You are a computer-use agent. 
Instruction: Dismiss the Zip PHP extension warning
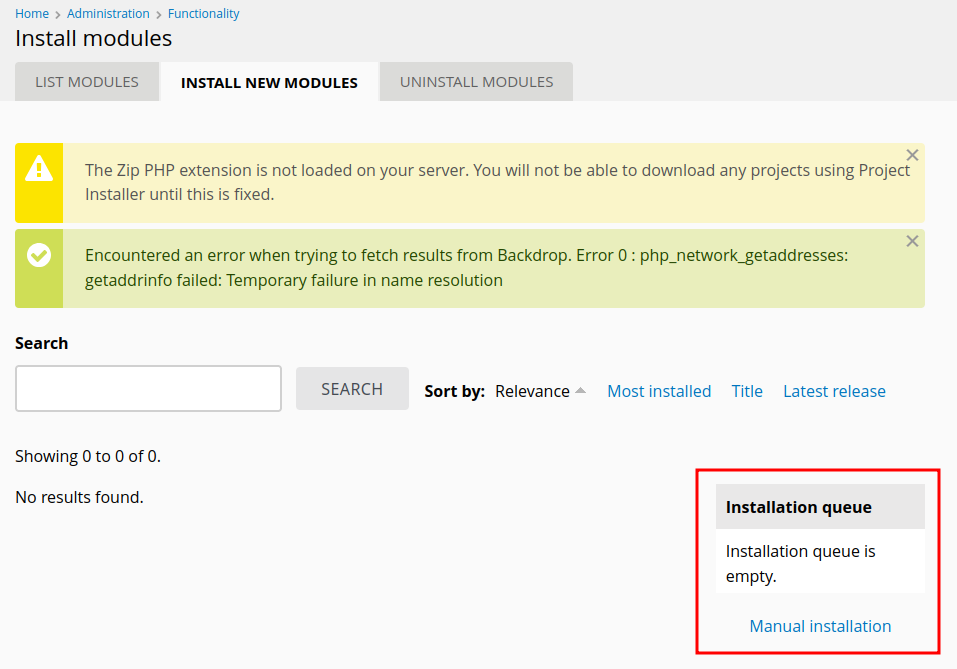(912, 155)
